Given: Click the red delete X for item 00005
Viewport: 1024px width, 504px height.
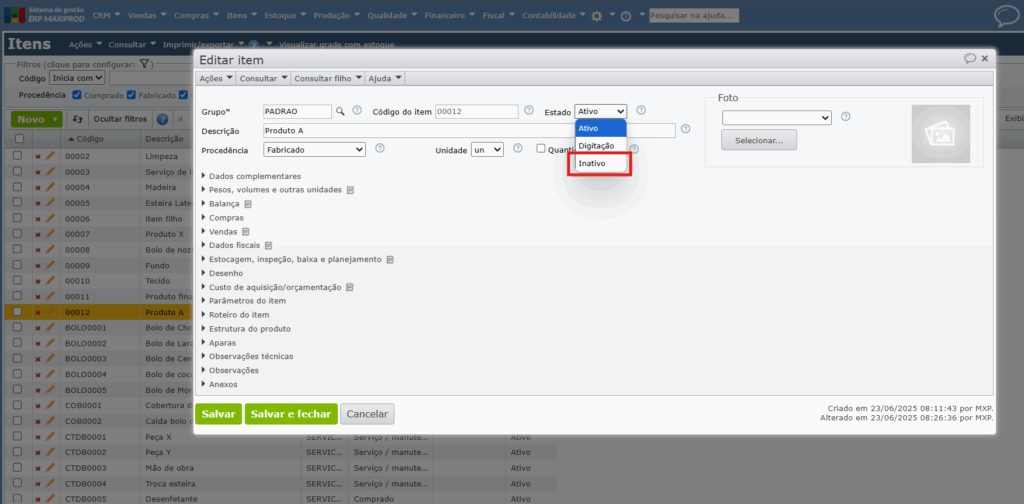Looking at the screenshot, I should (38, 203).
